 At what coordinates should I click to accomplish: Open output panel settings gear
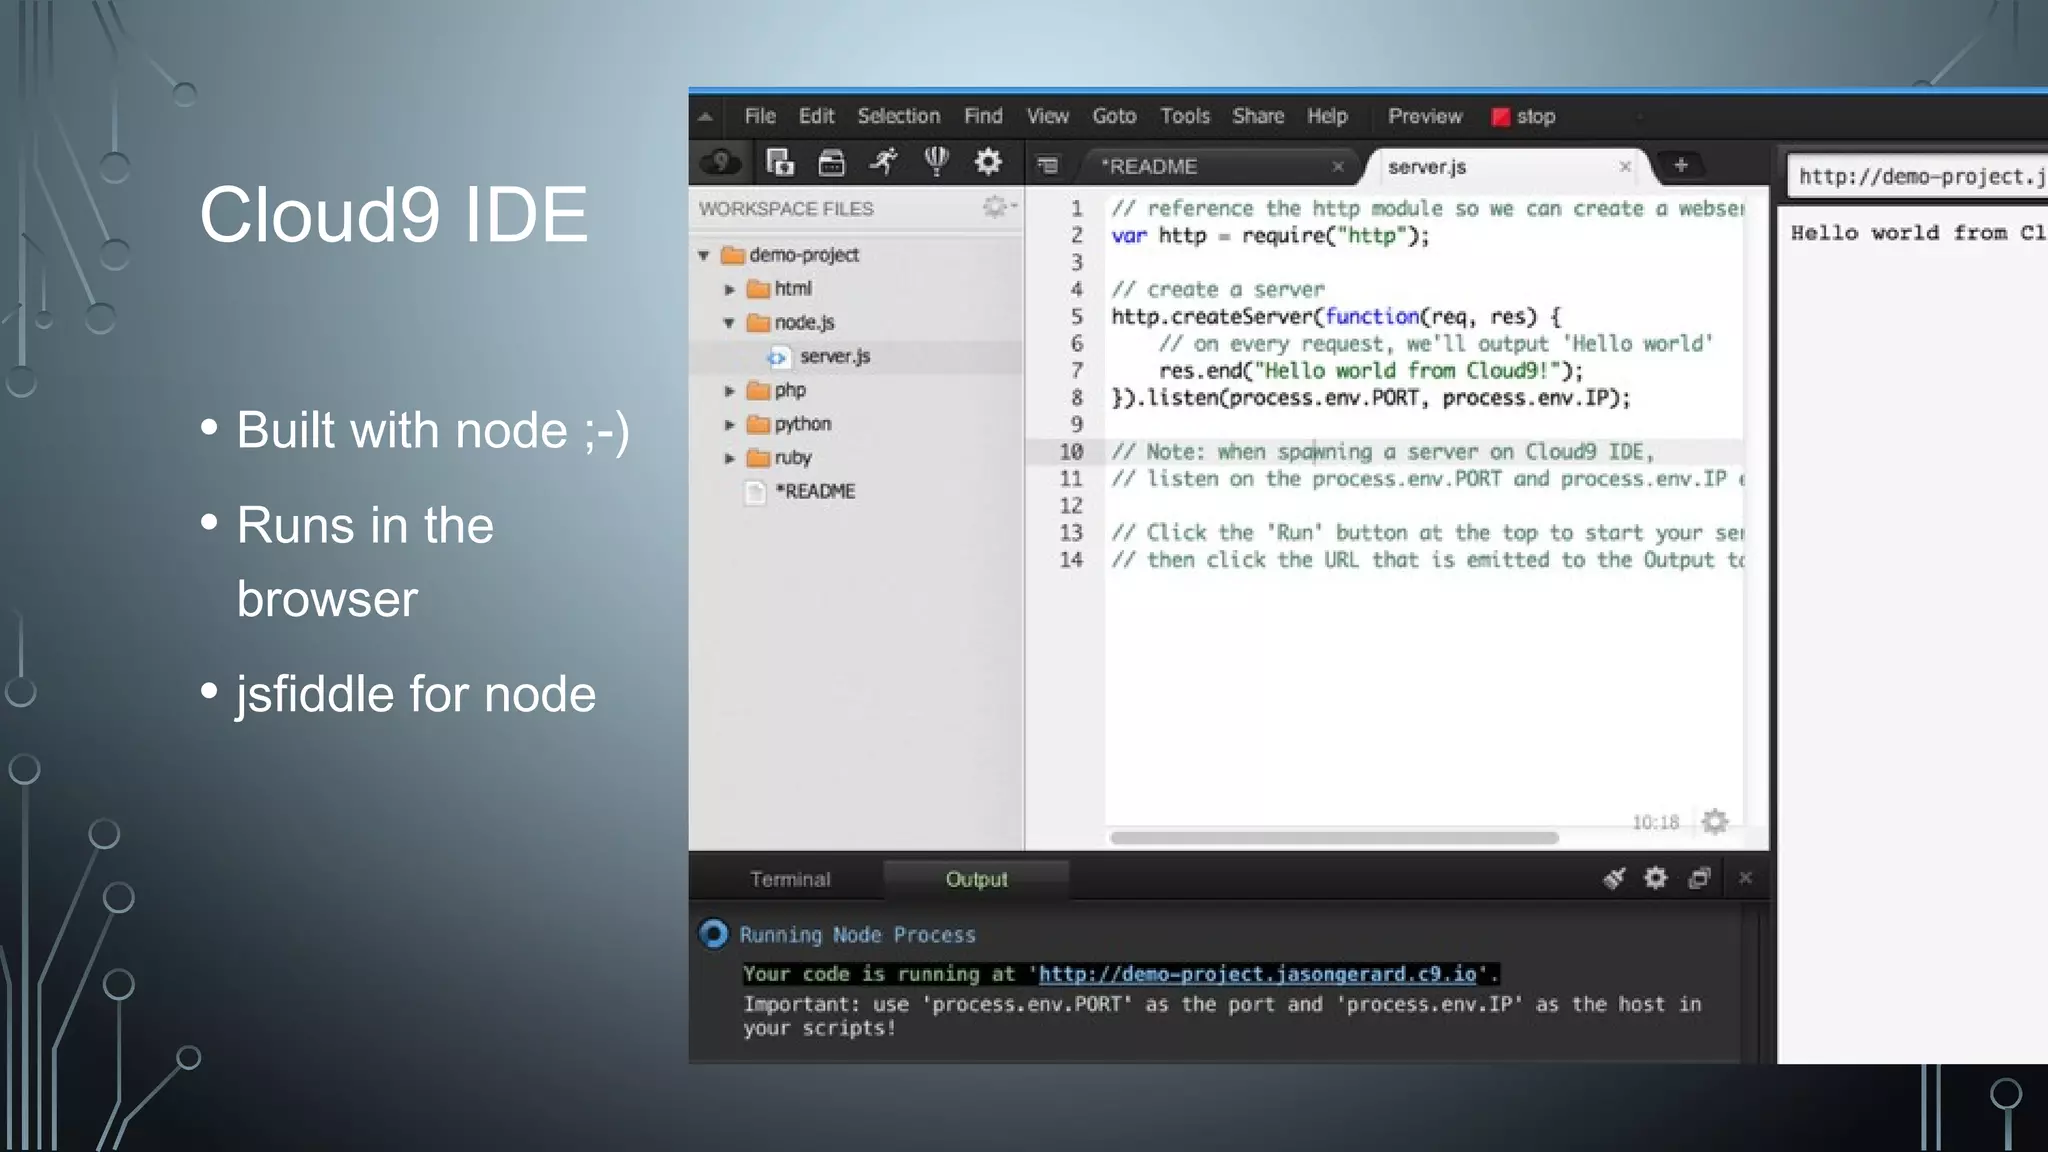pyautogui.click(x=1656, y=878)
